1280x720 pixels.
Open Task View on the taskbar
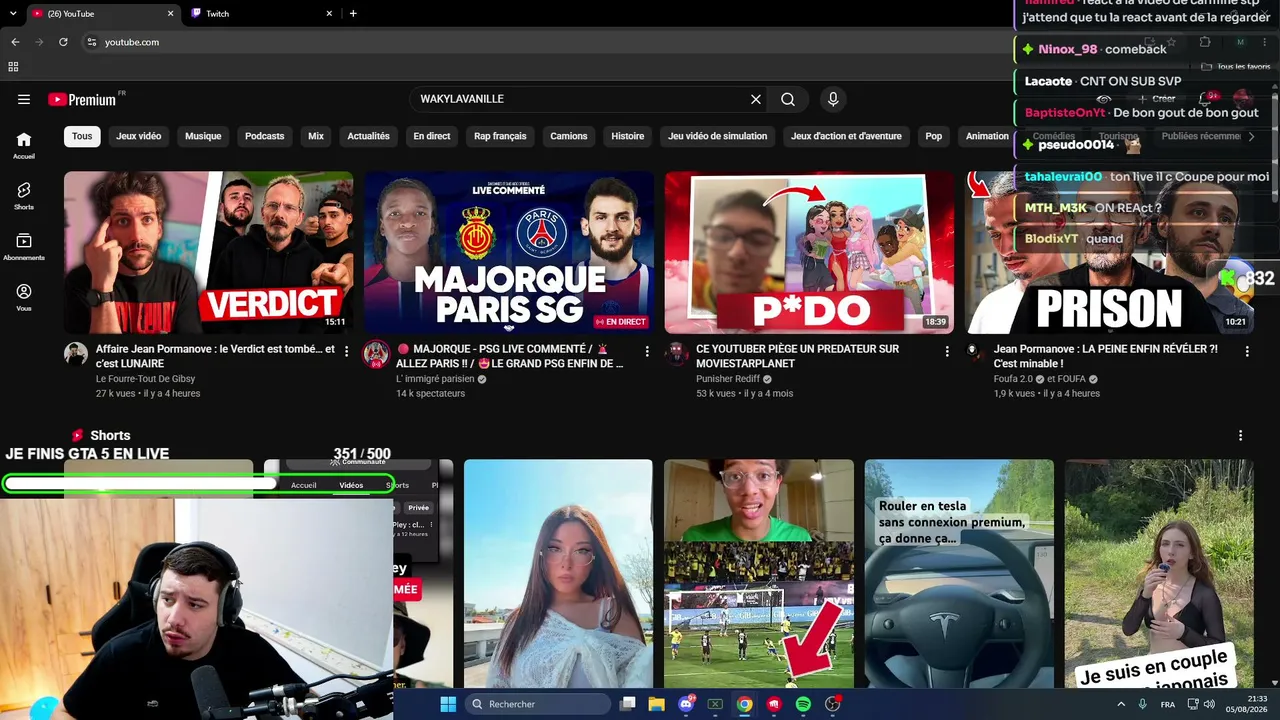pyautogui.click(x=627, y=704)
